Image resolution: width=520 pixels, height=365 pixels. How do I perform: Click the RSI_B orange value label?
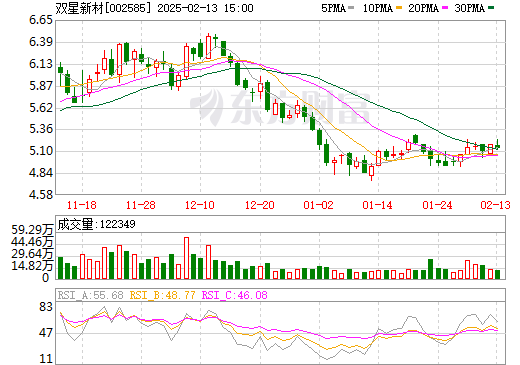(162, 295)
